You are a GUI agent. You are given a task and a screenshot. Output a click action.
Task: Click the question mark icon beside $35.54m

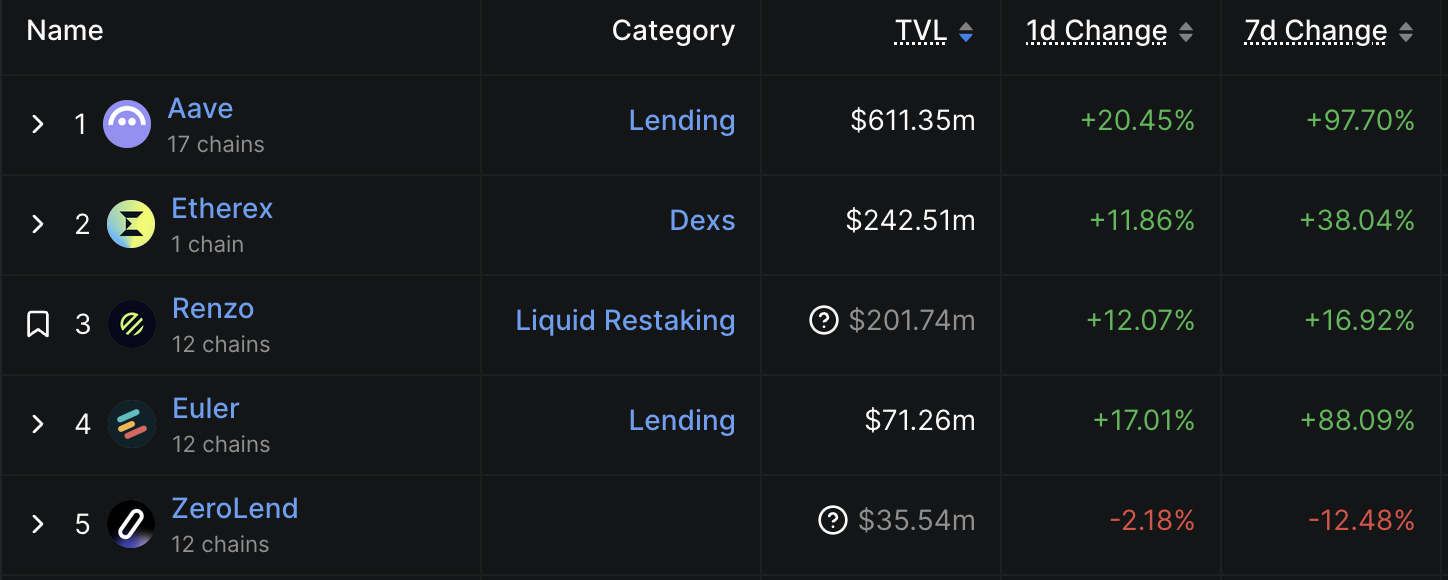tap(833, 520)
